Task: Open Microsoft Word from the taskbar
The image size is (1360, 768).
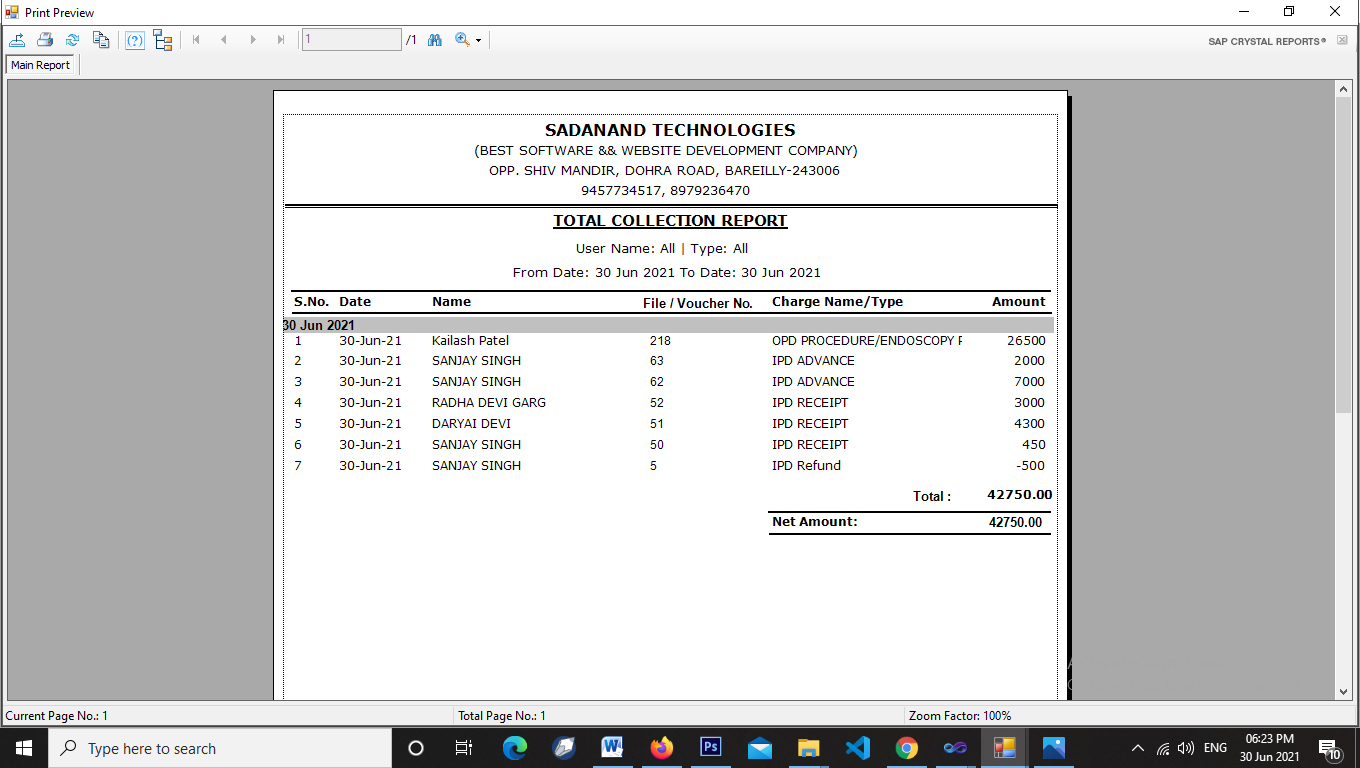Action: [613, 748]
